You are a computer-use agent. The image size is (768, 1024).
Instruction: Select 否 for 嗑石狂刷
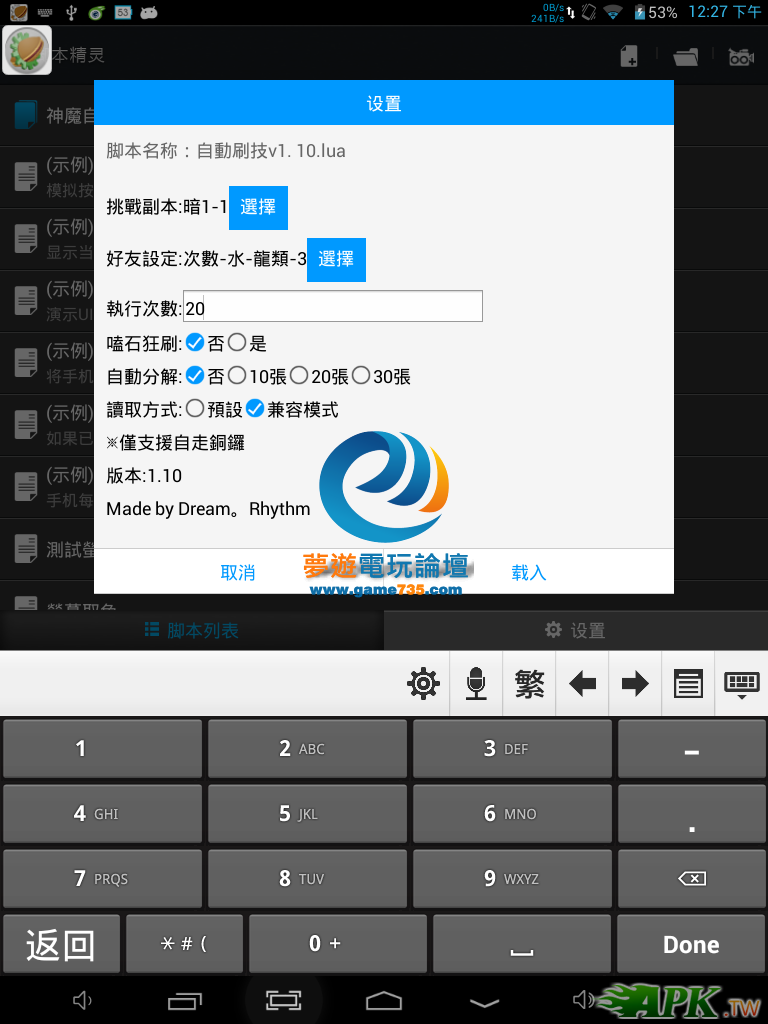(195, 342)
